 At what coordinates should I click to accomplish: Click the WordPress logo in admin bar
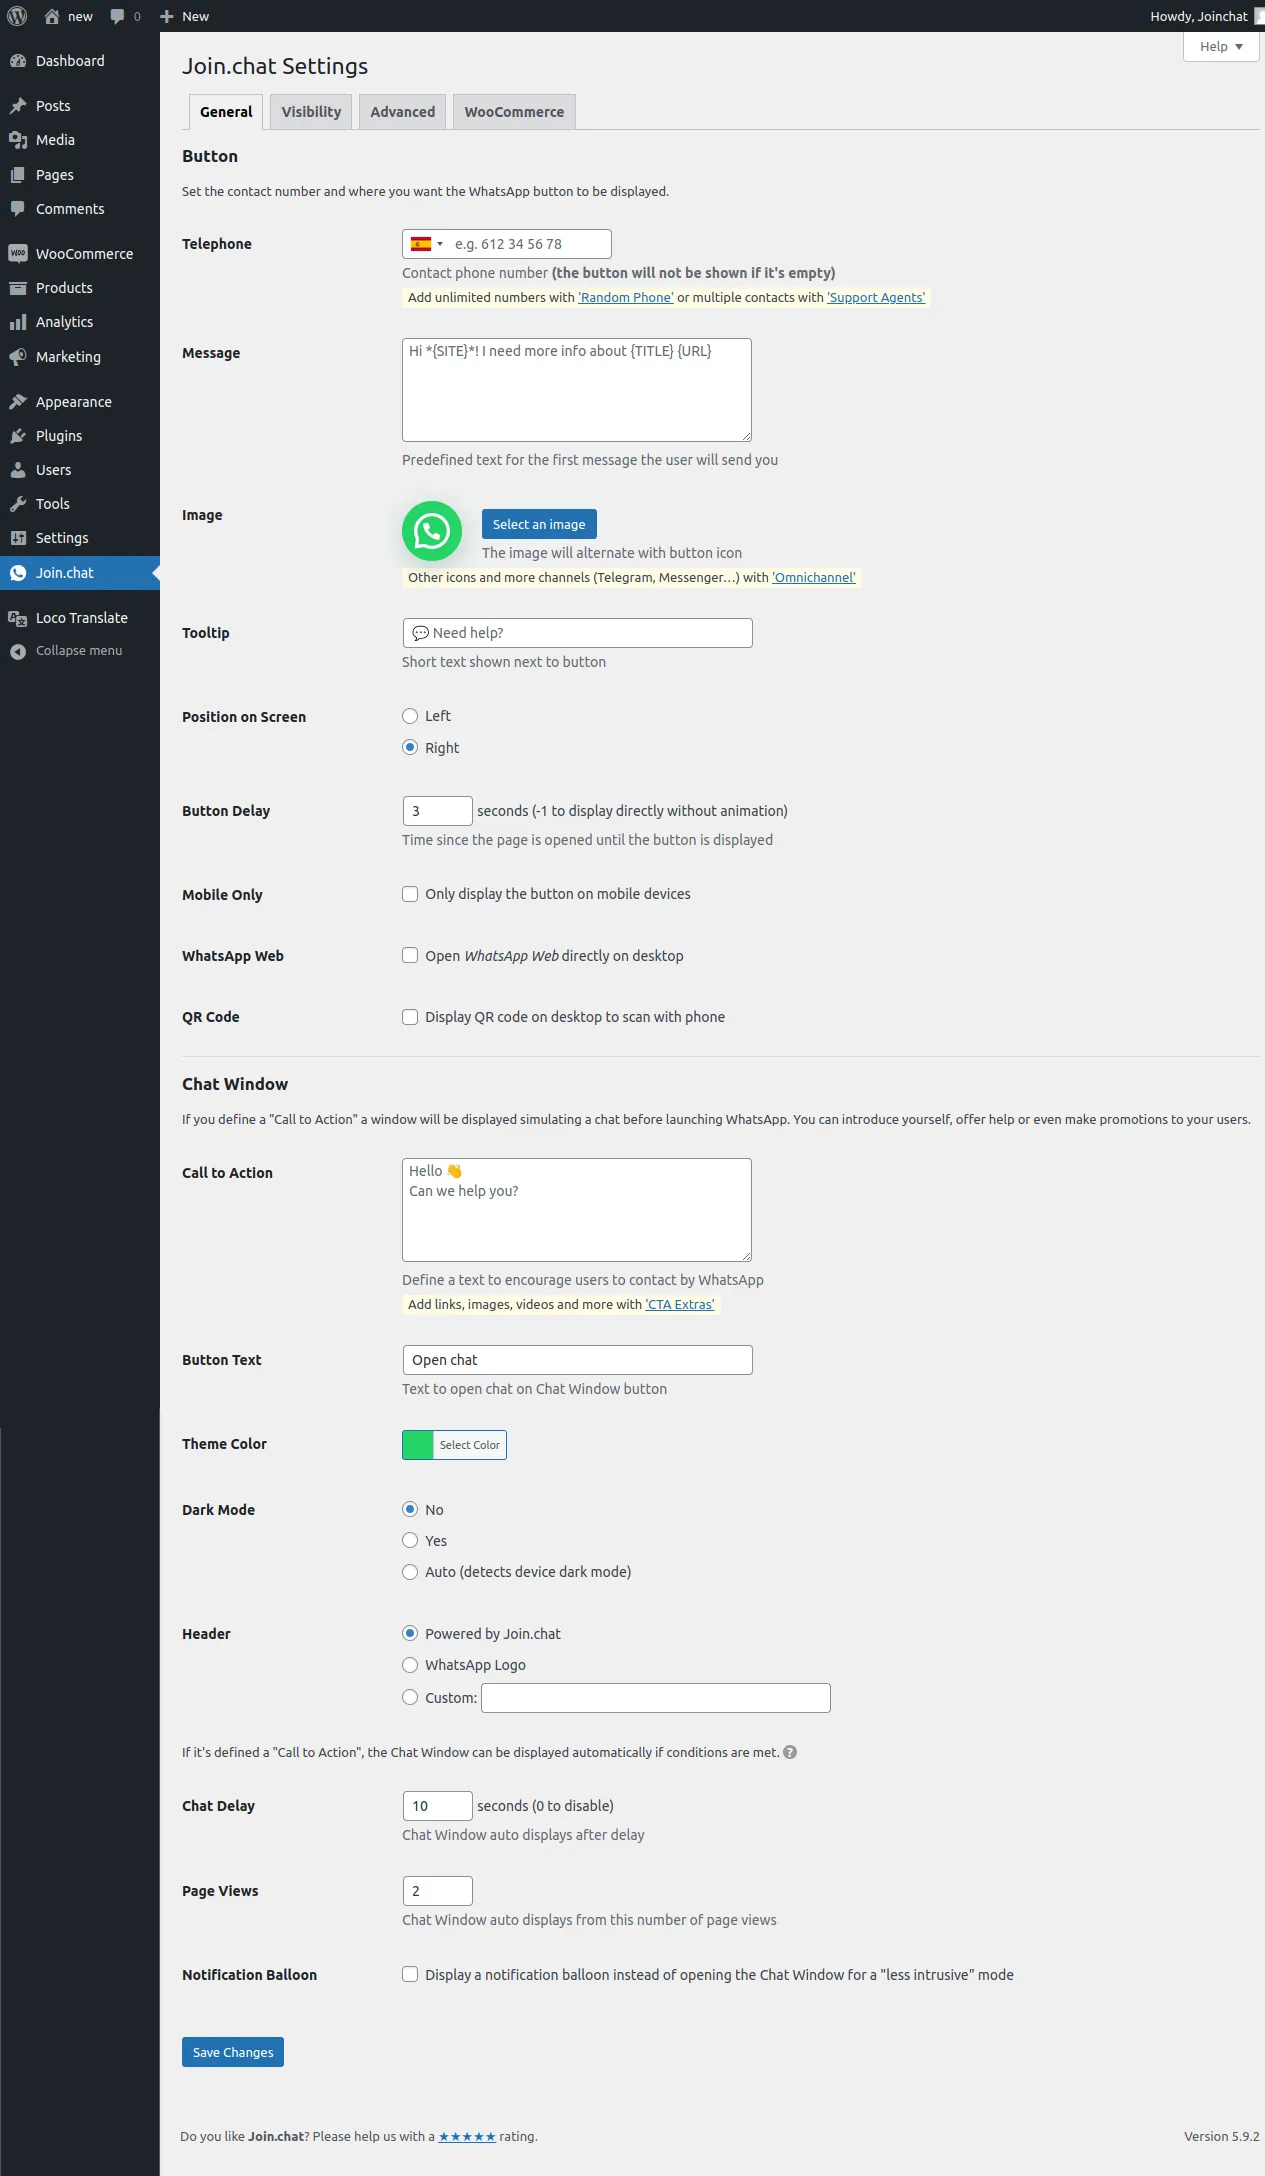(x=17, y=16)
